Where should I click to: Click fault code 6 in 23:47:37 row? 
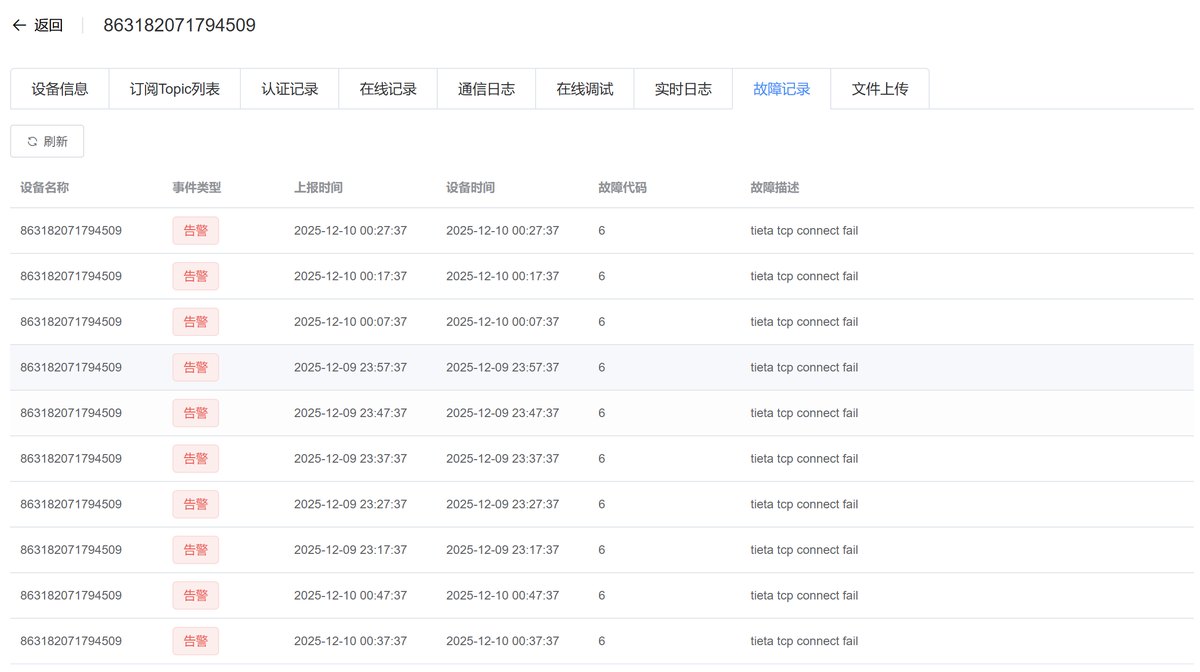(602, 413)
